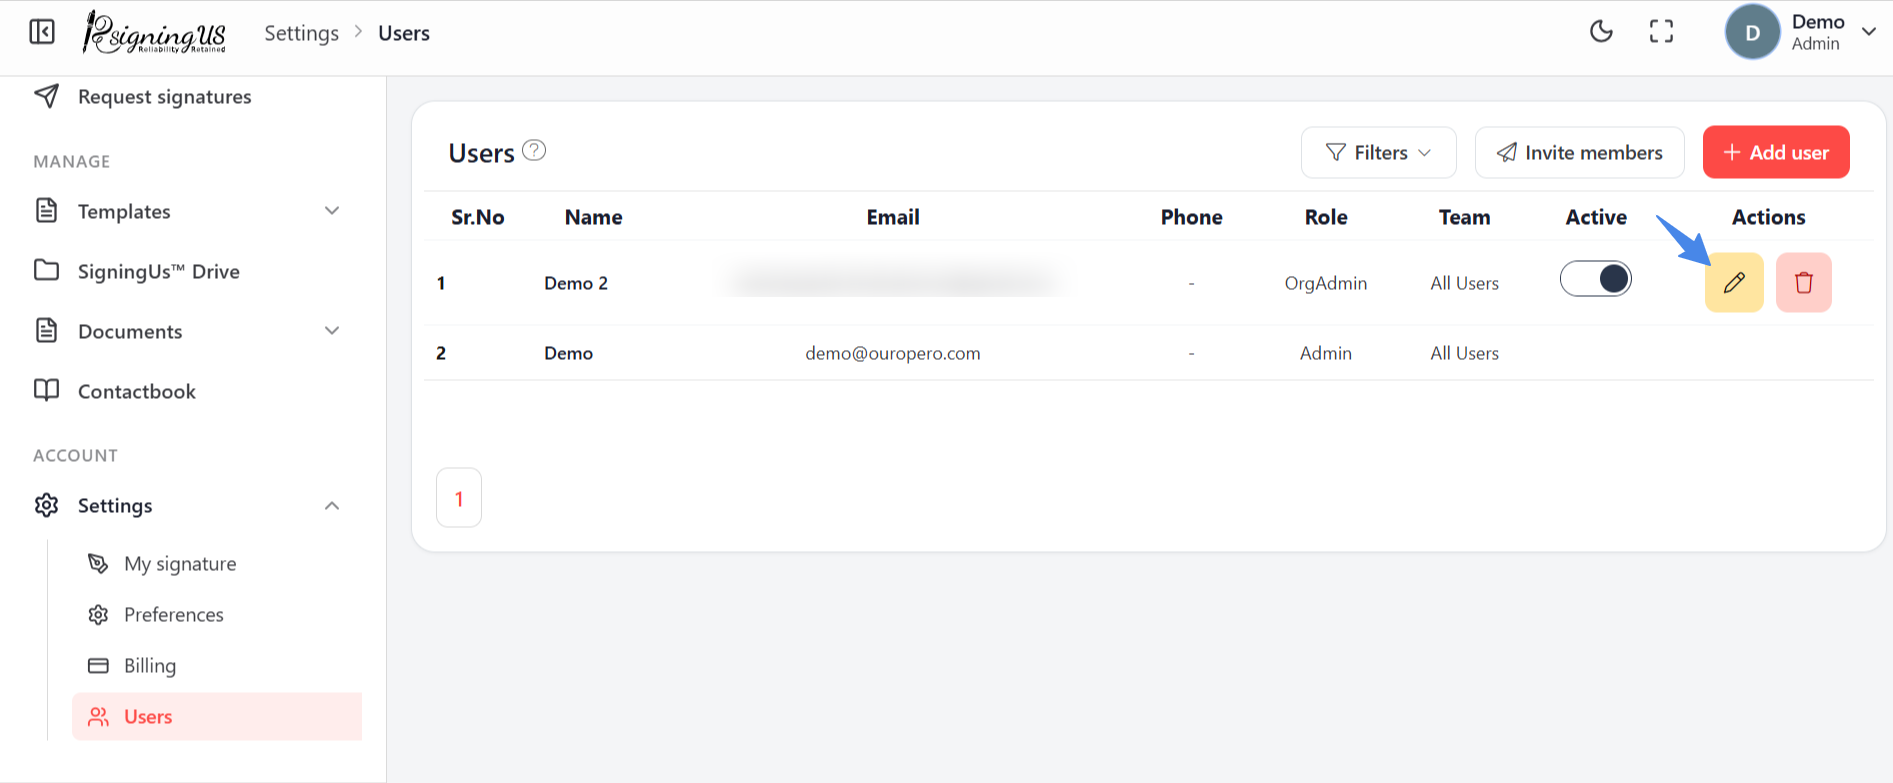Image resolution: width=1893 pixels, height=783 pixels.
Task: Click the Sr.No column header
Action: [x=478, y=217]
